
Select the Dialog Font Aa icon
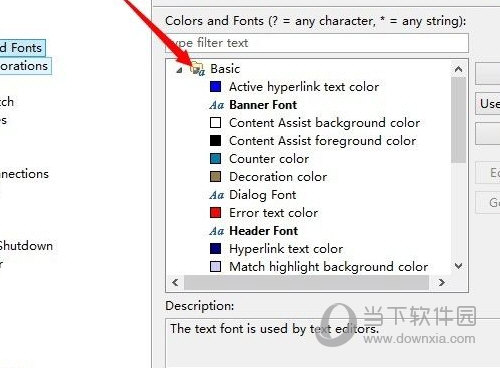(x=217, y=195)
